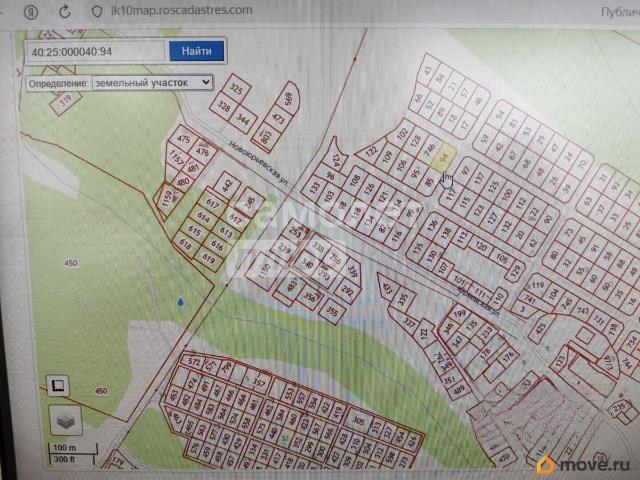Select parcel 1157 on the map

pyautogui.click(x=176, y=158)
